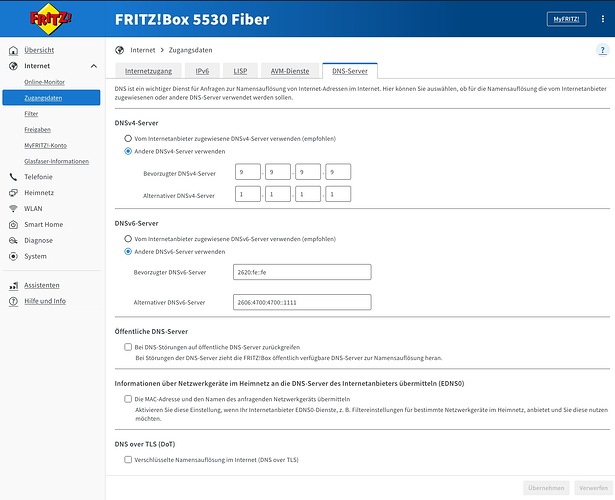615x500 pixels.
Task: Enable DNS over TLS encrypted name resolution
Action: 127,459
